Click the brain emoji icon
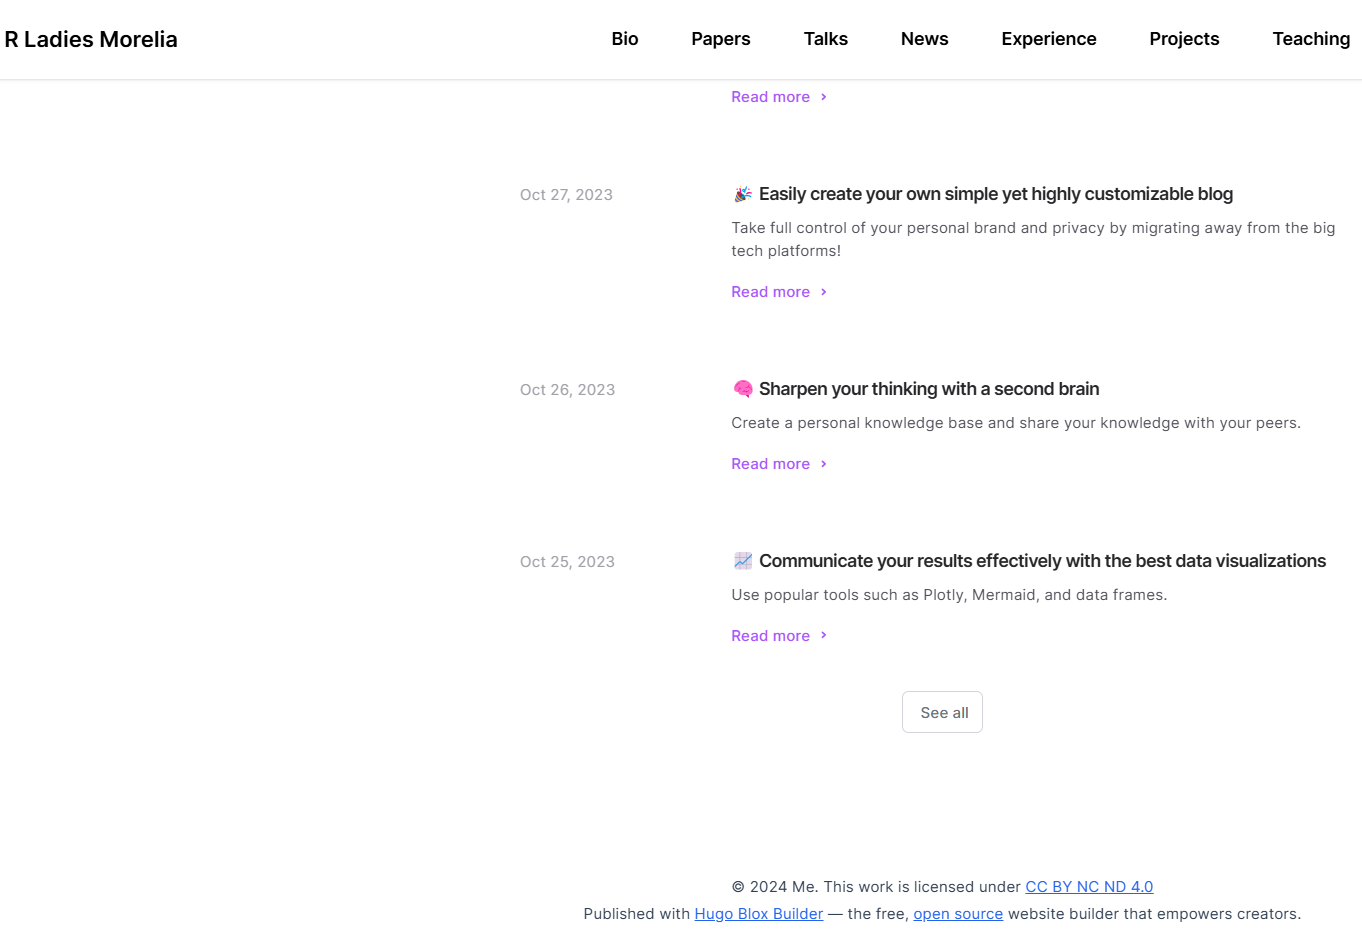This screenshot has height=932, width=1362. point(742,389)
